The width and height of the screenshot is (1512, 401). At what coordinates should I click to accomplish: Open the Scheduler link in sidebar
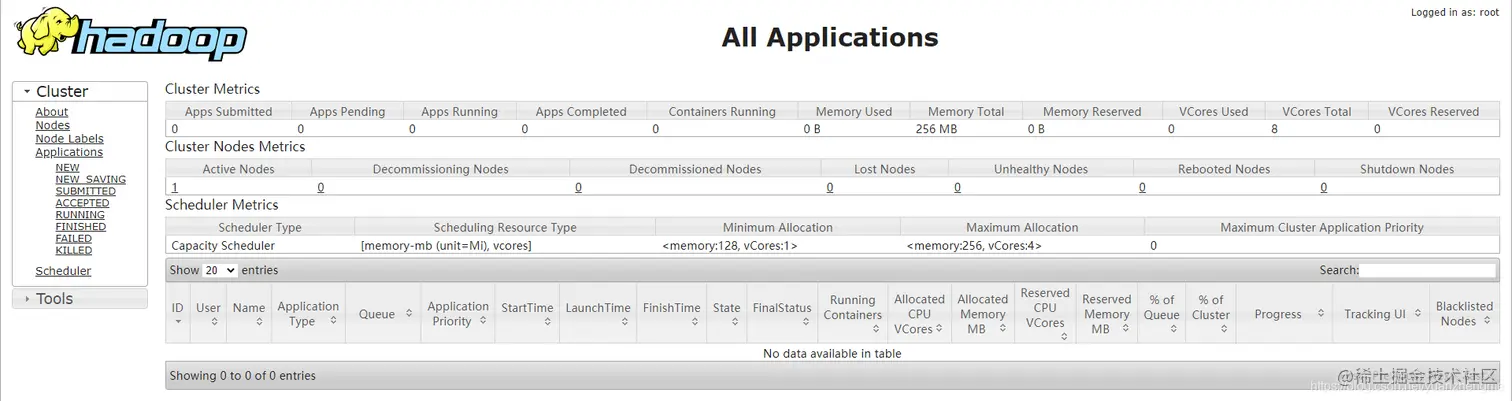pyautogui.click(x=63, y=271)
